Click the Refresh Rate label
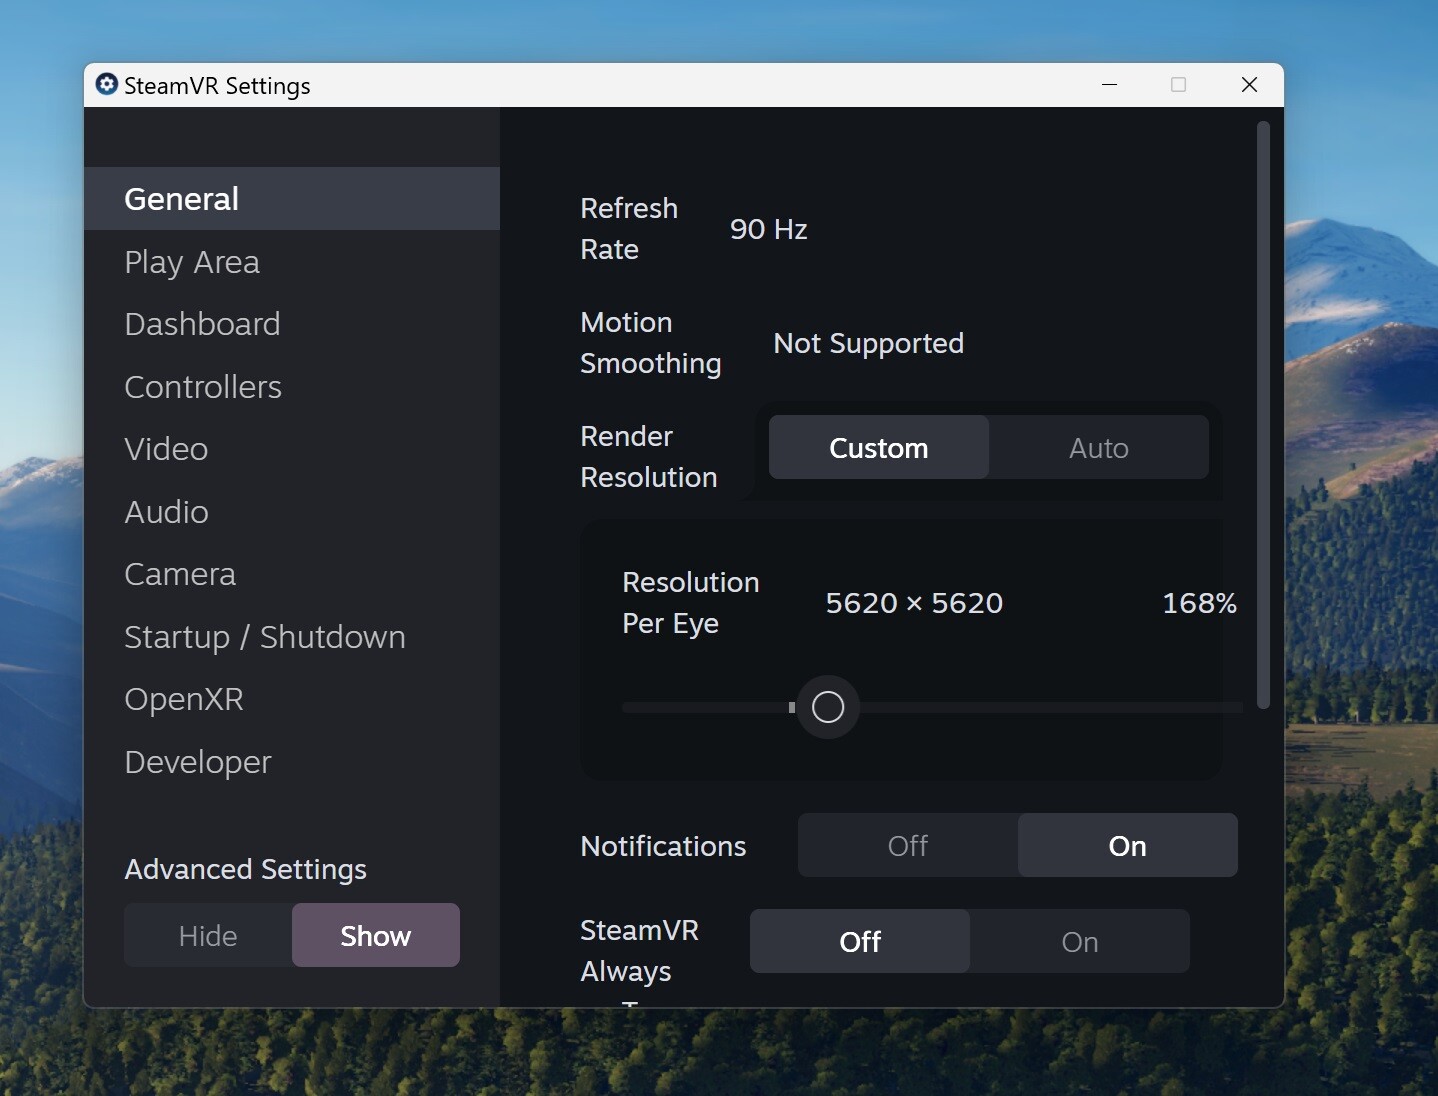1438x1096 pixels. pyautogui.click(x=629, y=228)
